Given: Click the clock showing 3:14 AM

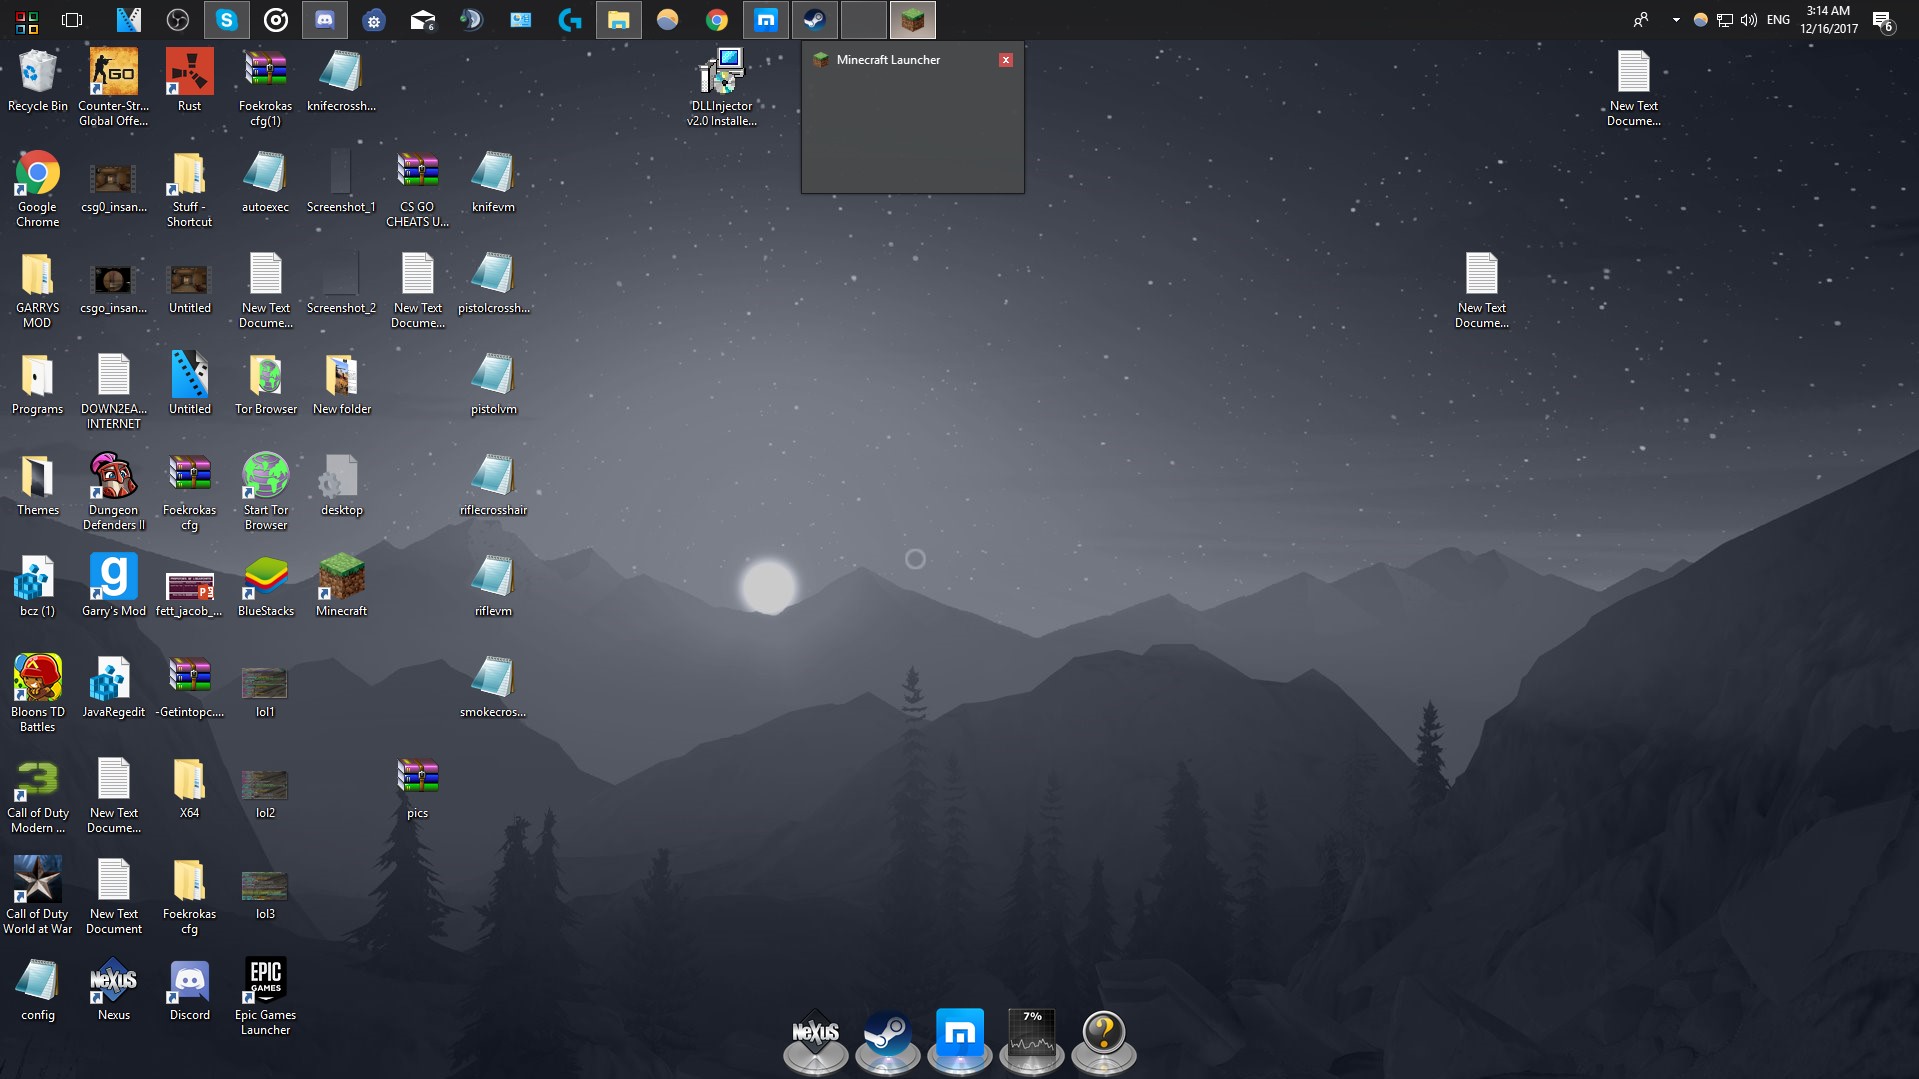Looking at the screenshot, I should point(1828,20).
